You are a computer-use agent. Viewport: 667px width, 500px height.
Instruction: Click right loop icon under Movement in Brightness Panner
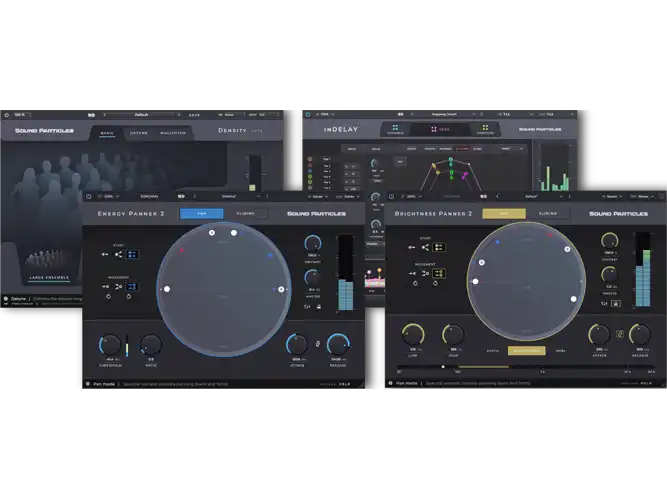pos(435,283)
